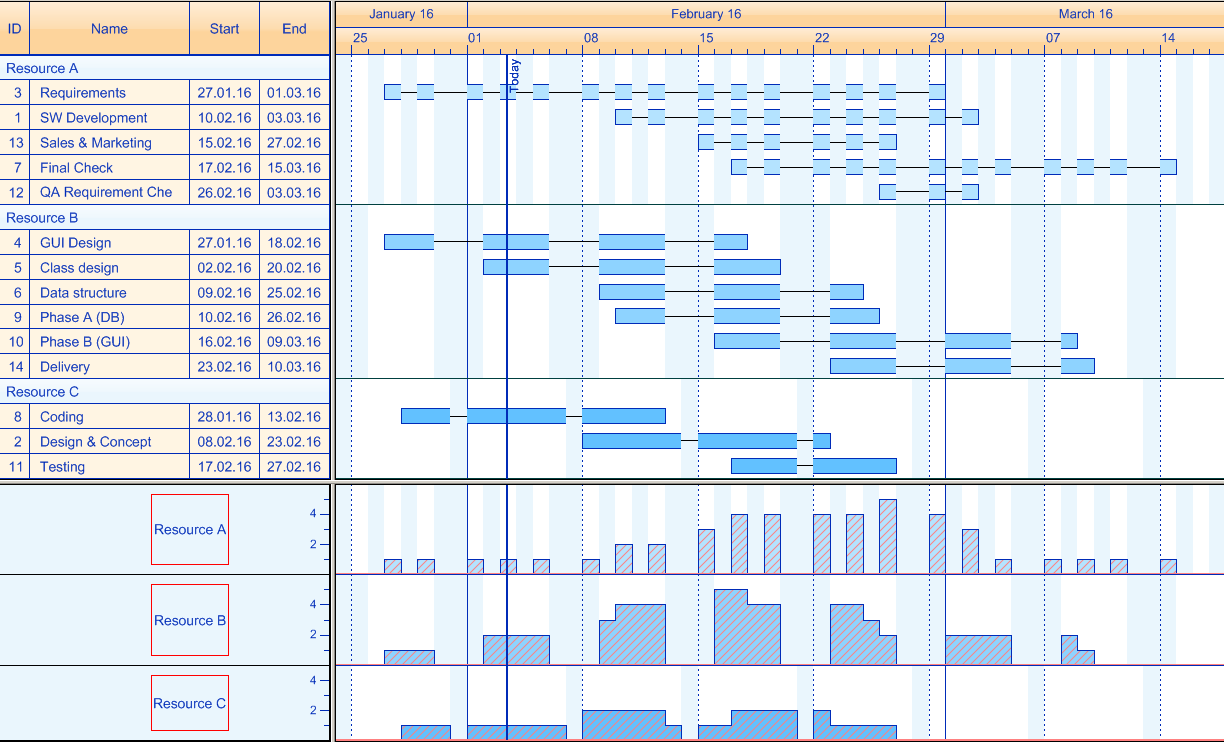1224x742 pixels.
Task: Click the Resource B histogram peak at 15 February
Action: click(731, 627)
